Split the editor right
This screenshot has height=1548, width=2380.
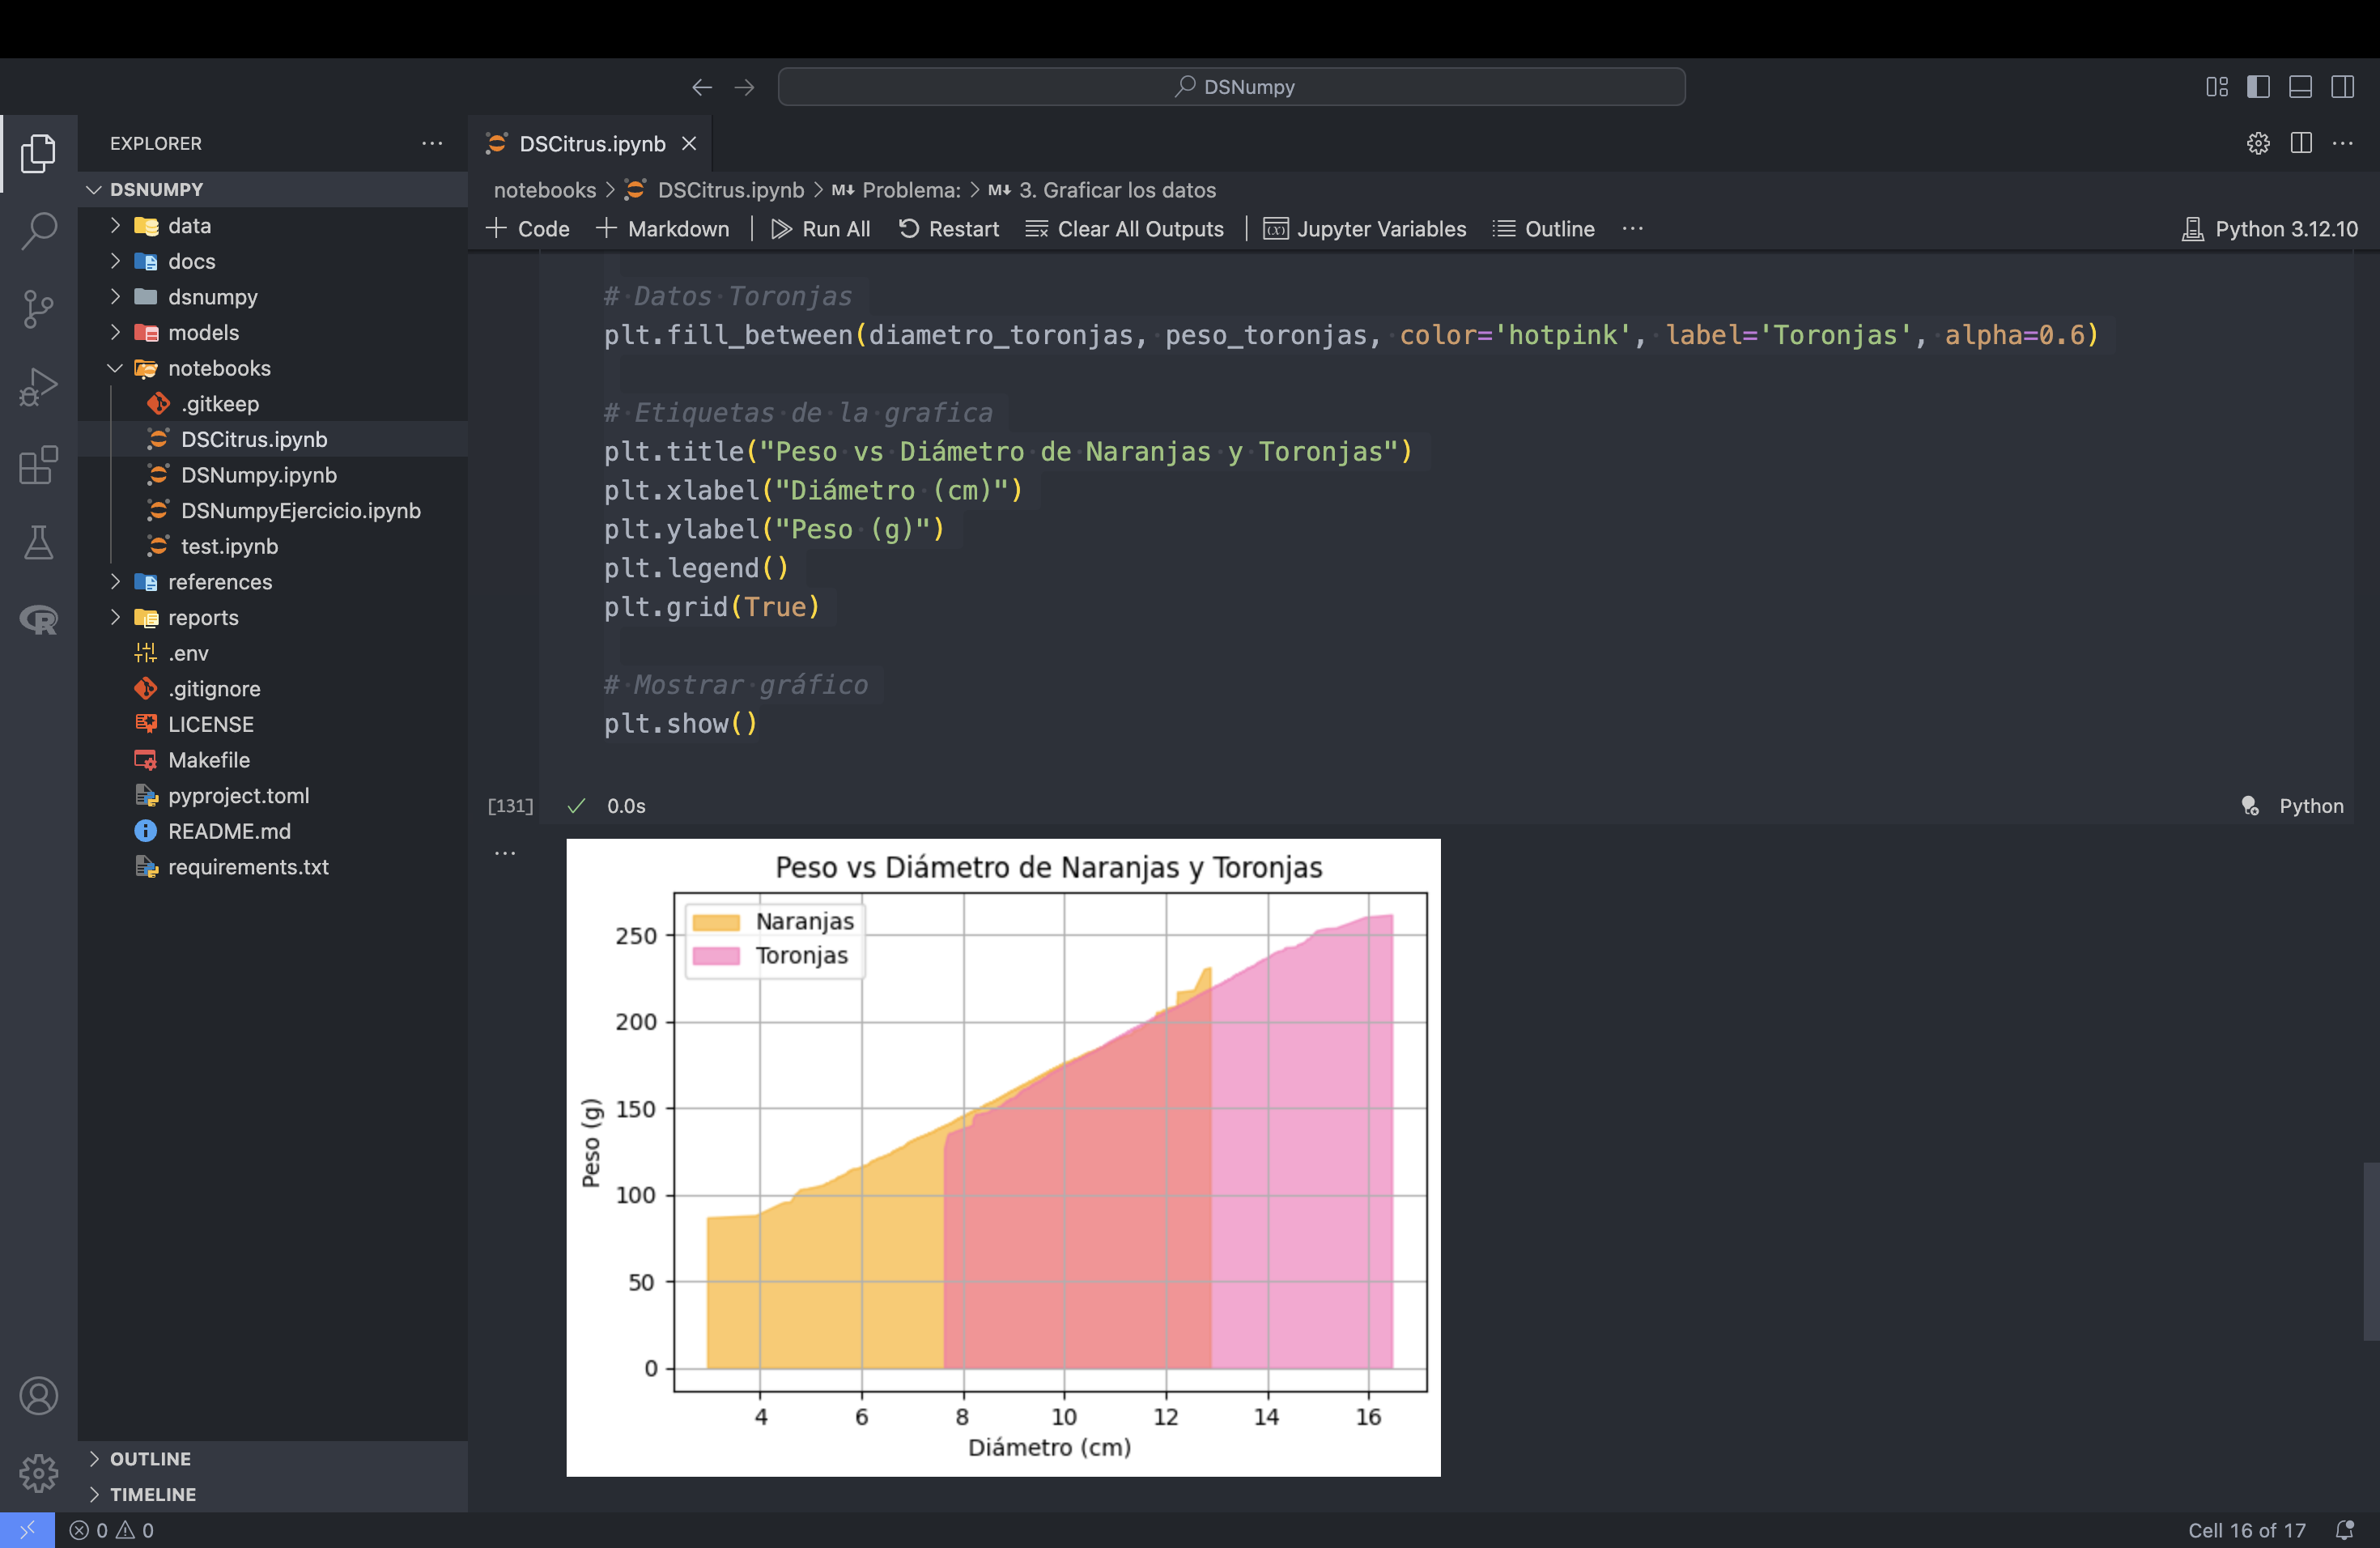coord(2301,143)
